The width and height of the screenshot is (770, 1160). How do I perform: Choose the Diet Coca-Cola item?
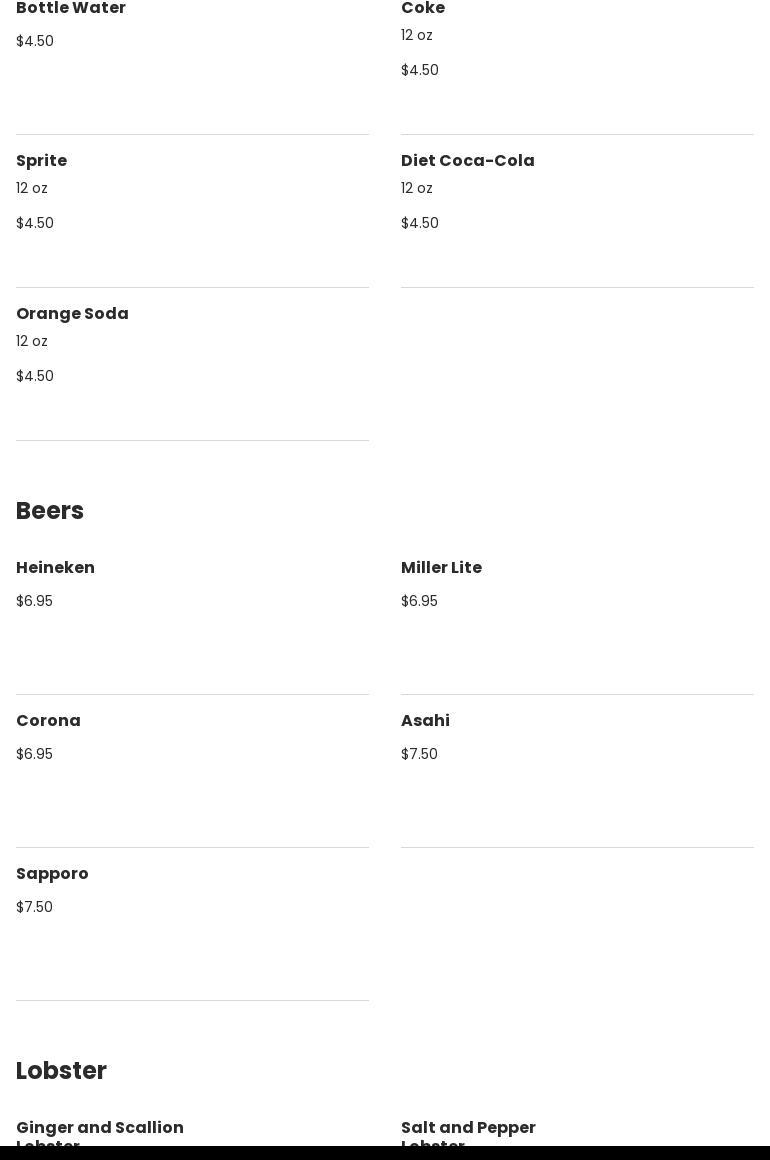[x=467, y=161]
